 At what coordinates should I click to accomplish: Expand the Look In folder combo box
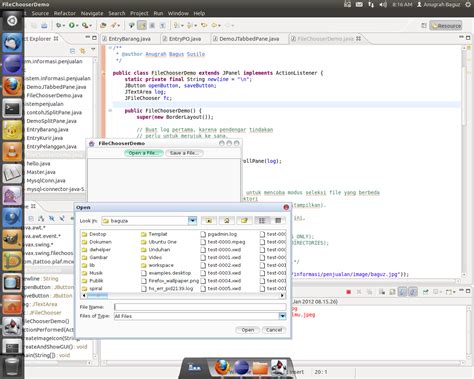click(192, 220)
